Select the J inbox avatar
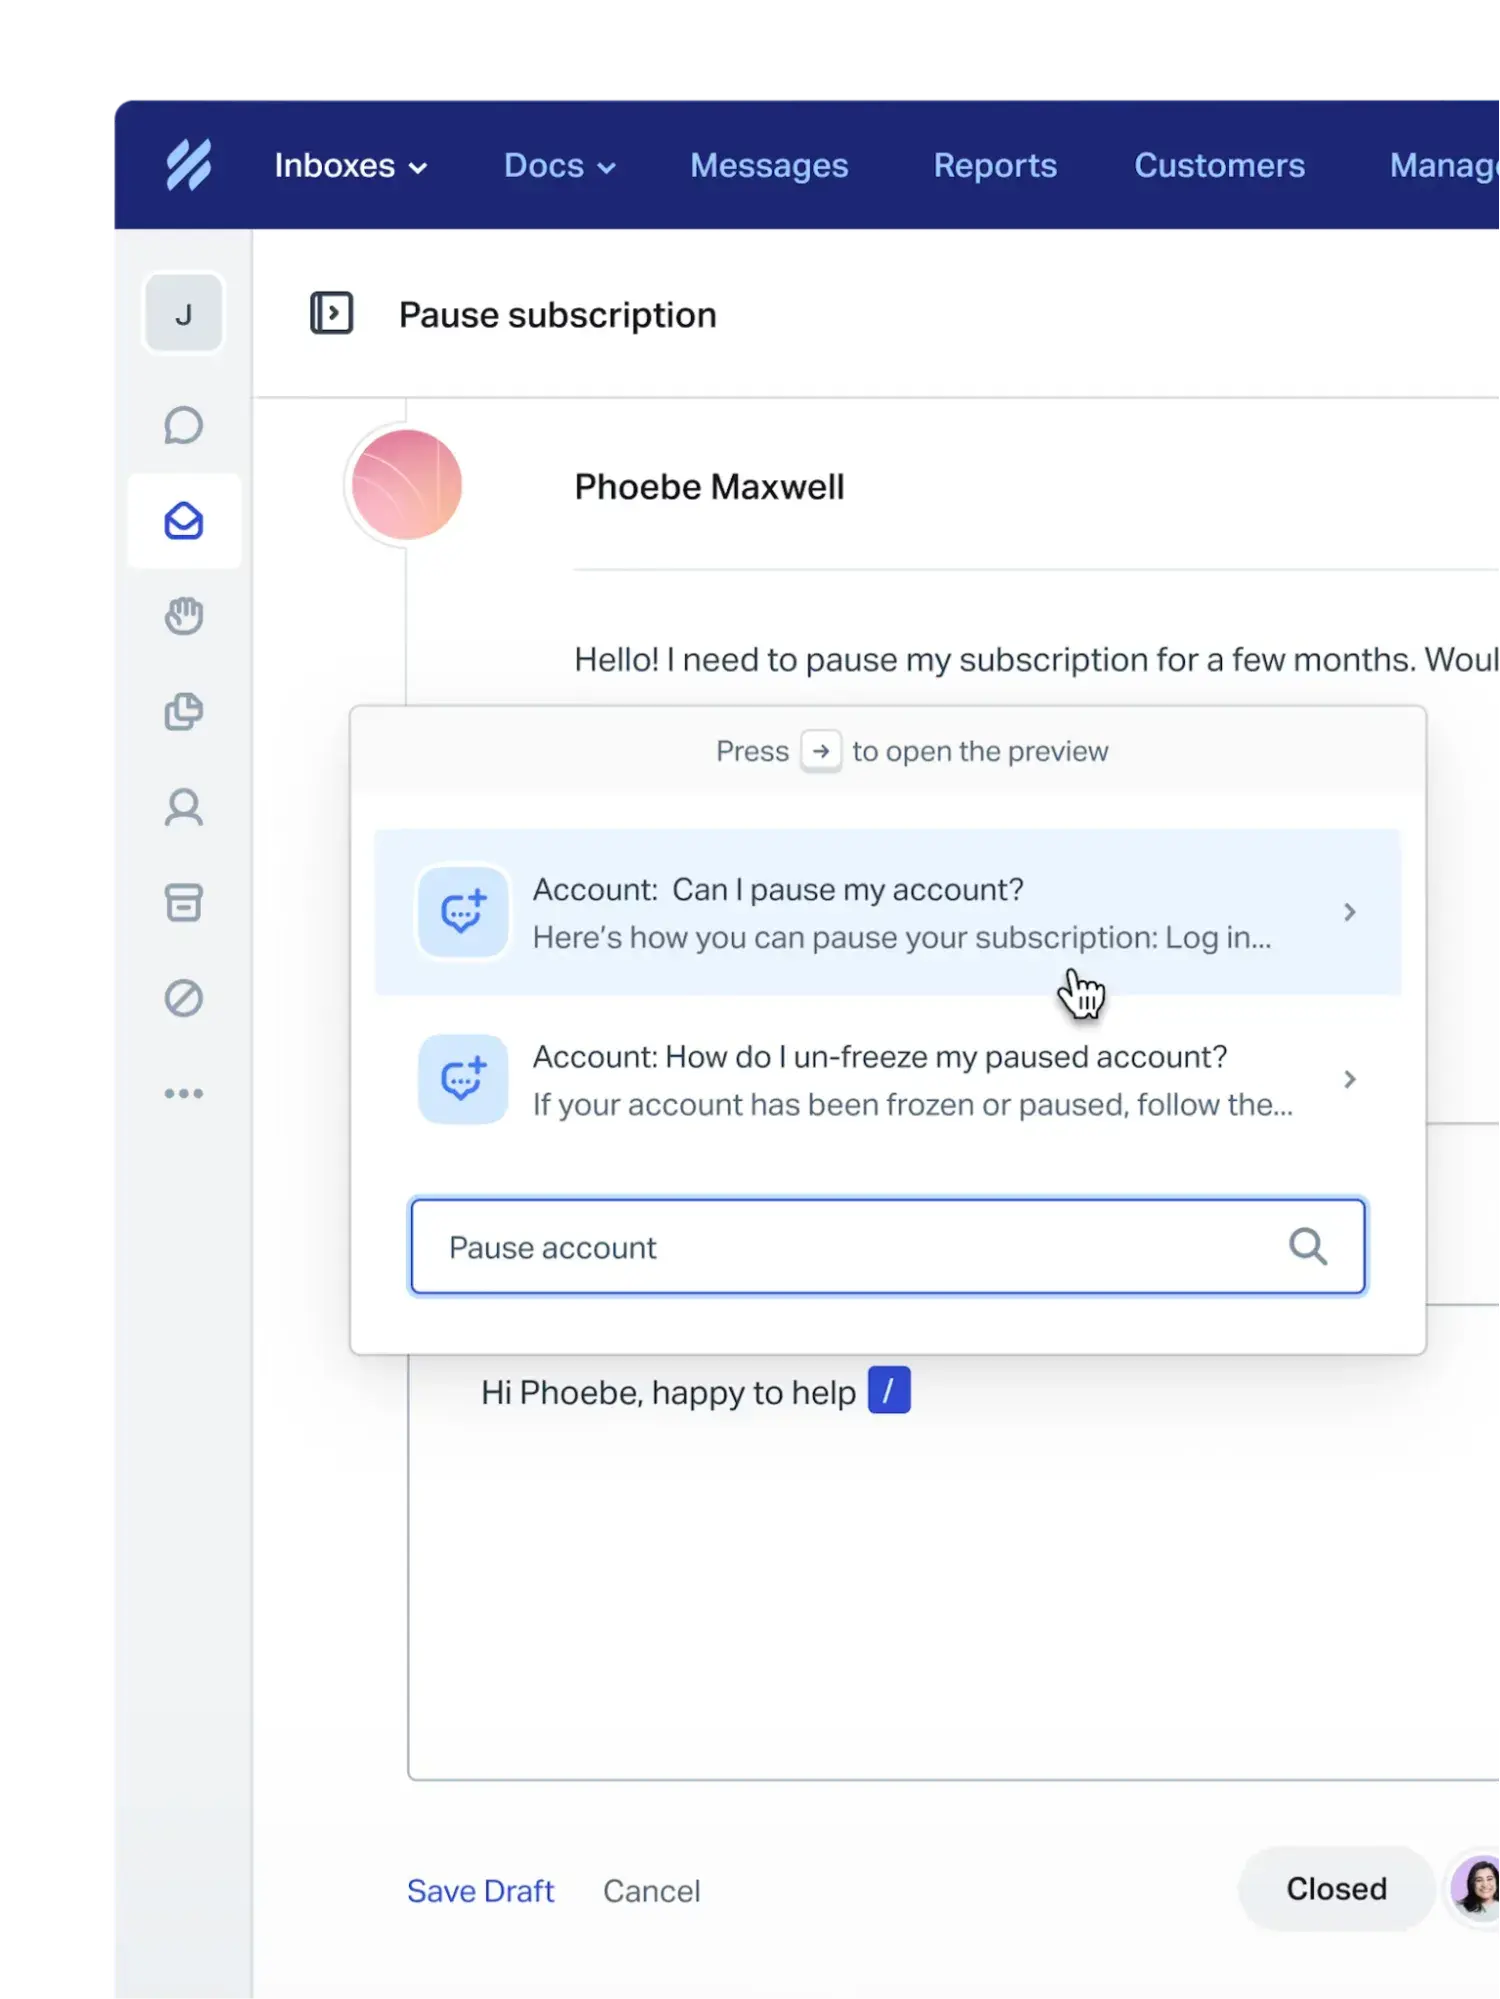 pos(183,314)
